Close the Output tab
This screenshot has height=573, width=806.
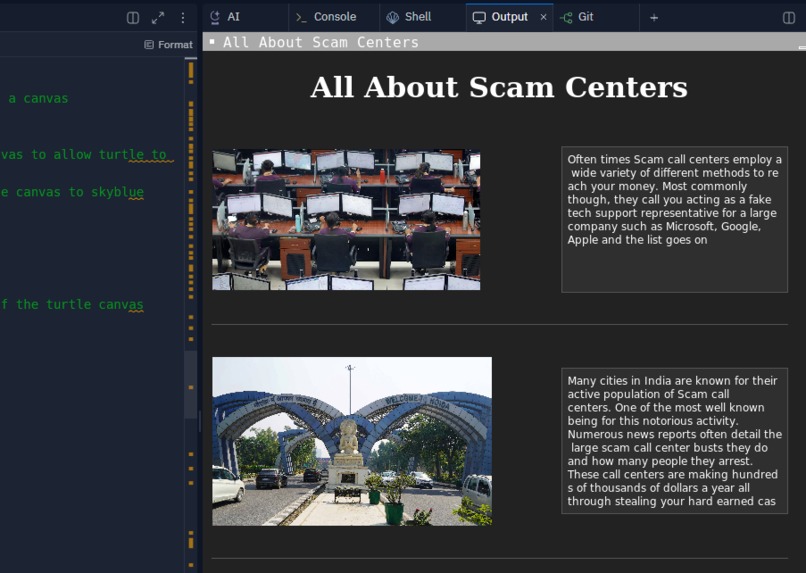(543, 17)
